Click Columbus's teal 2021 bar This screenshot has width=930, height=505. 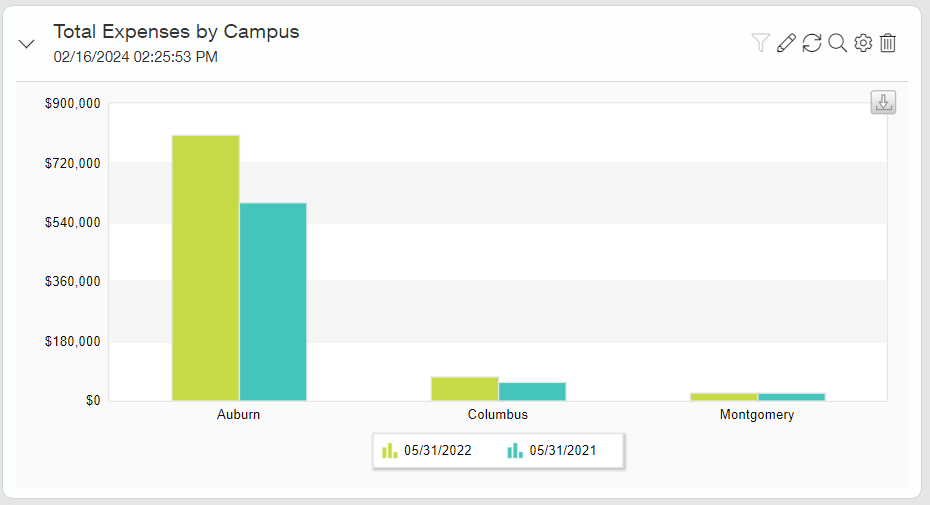pos(532,391)
